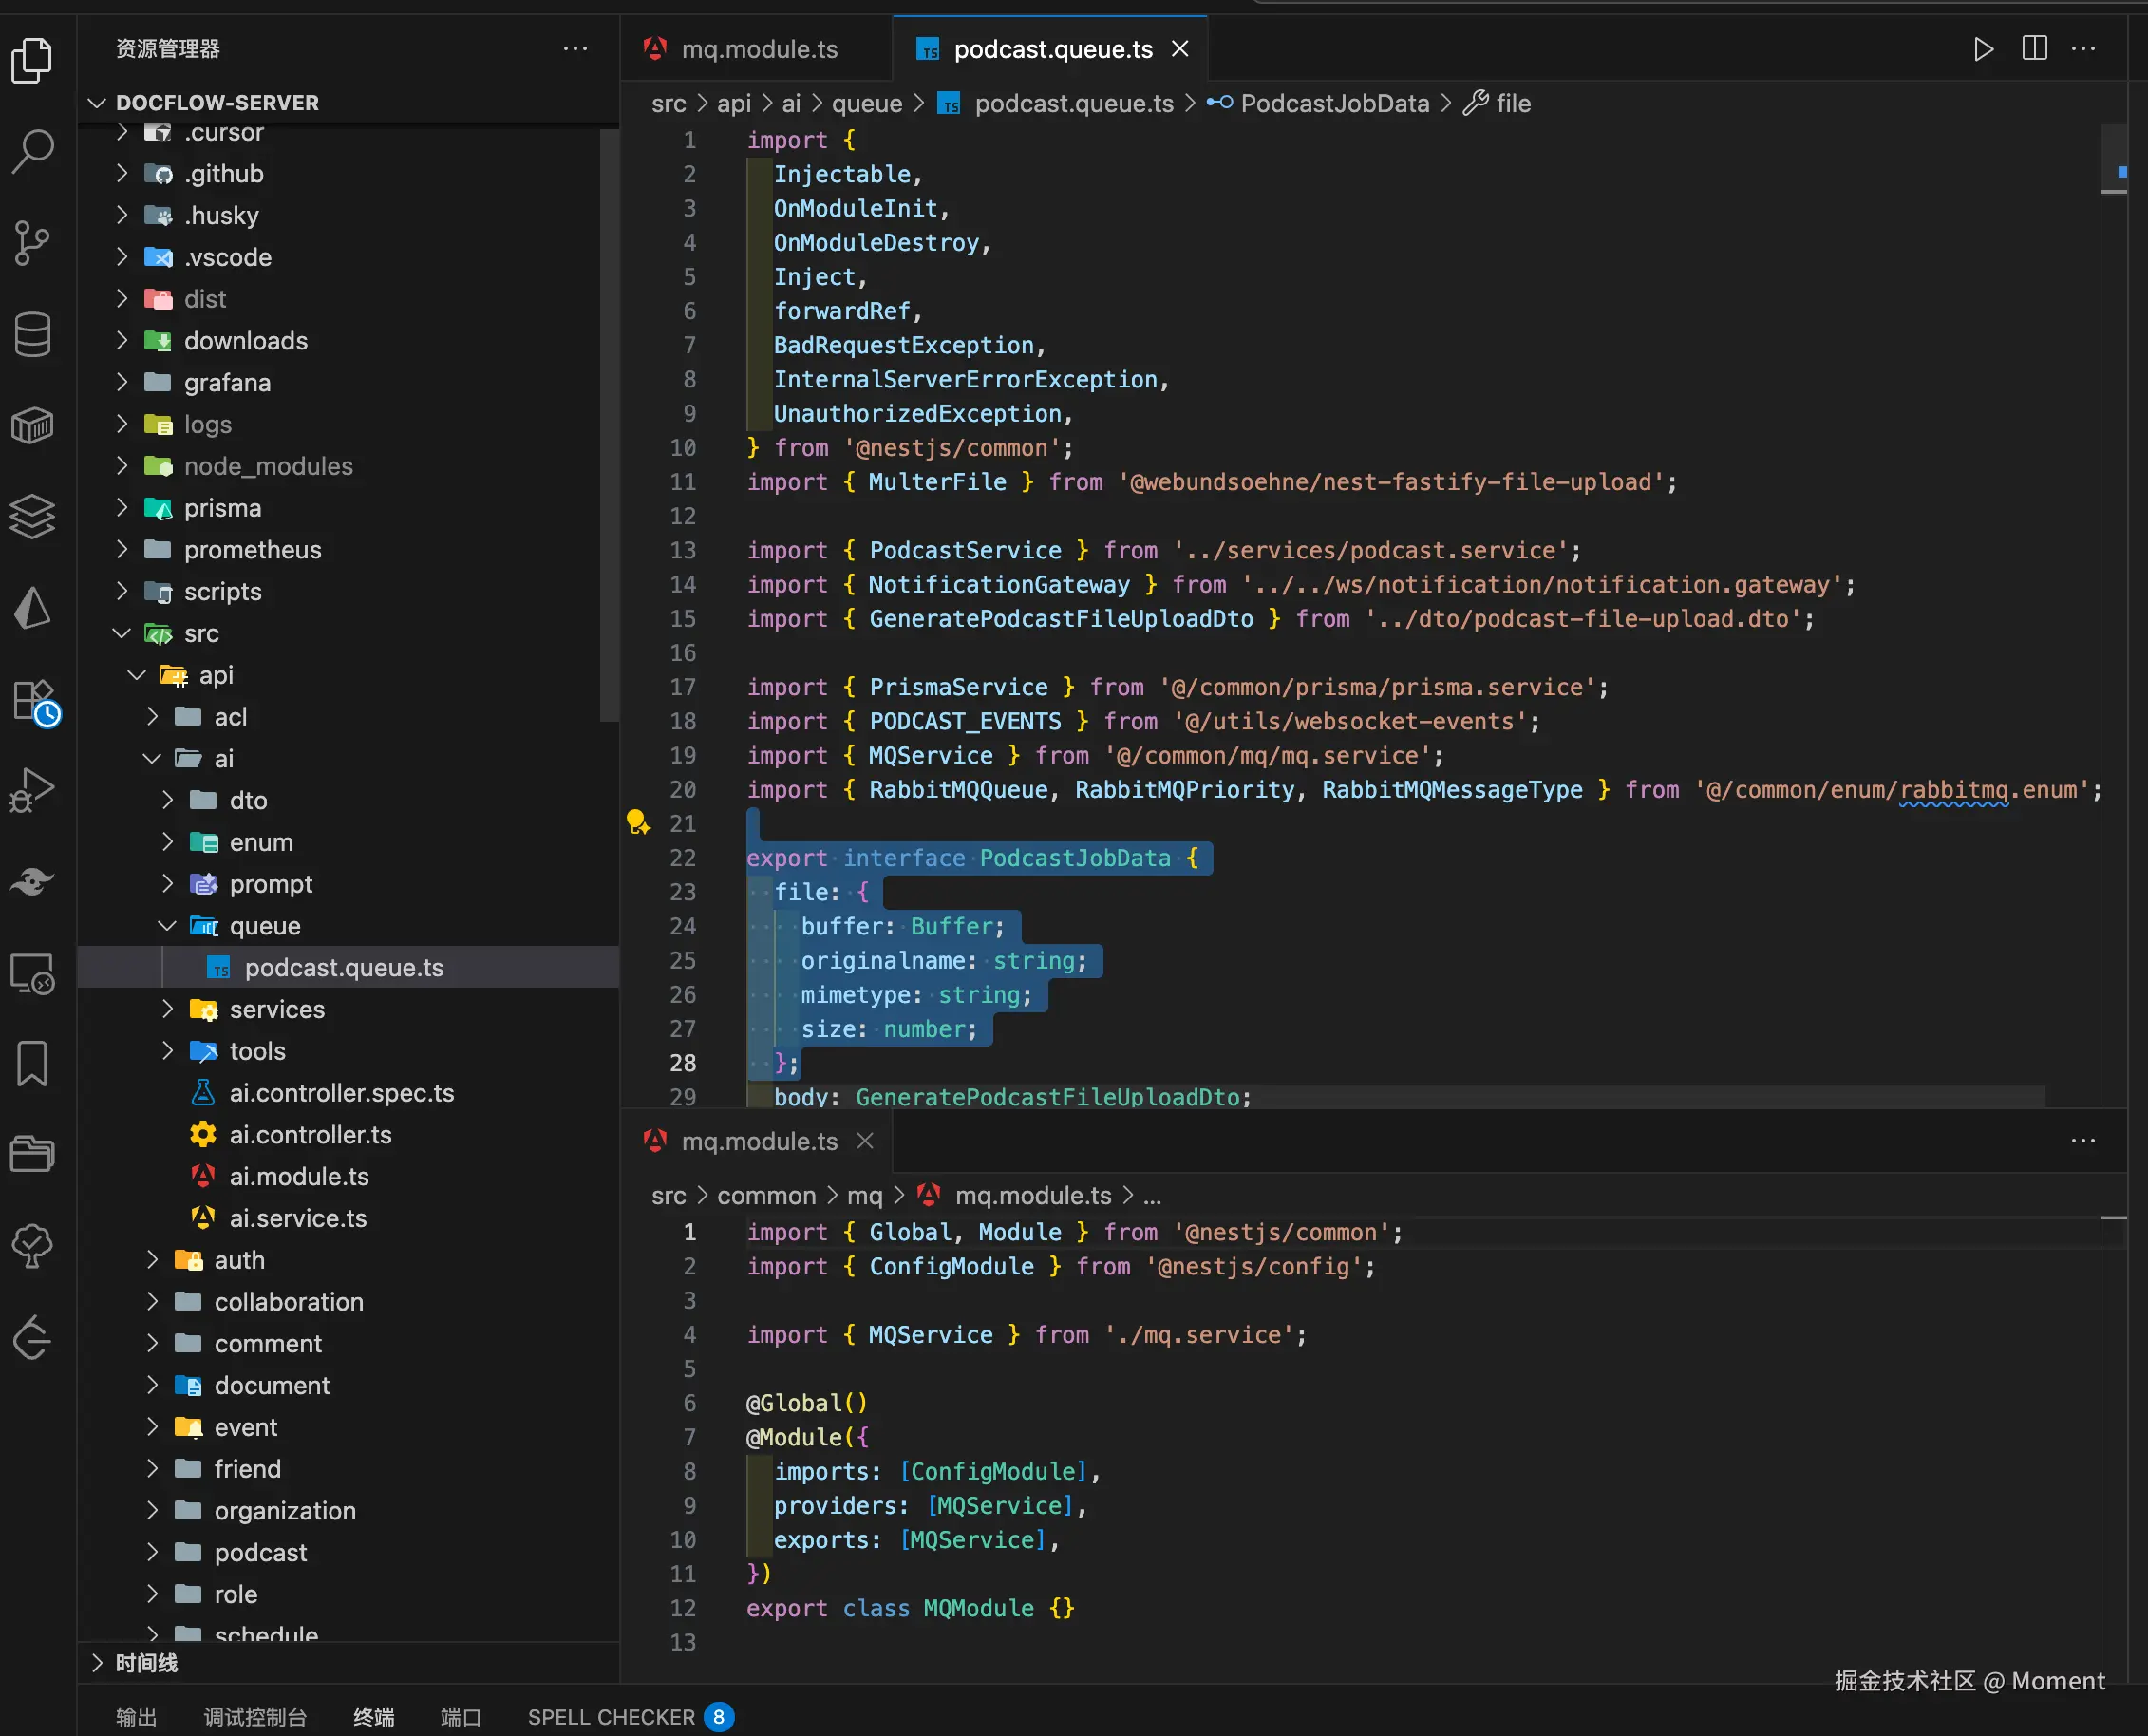
Task: Expand the services folder
Action: pyautogui.click(x=276, y=1009)
